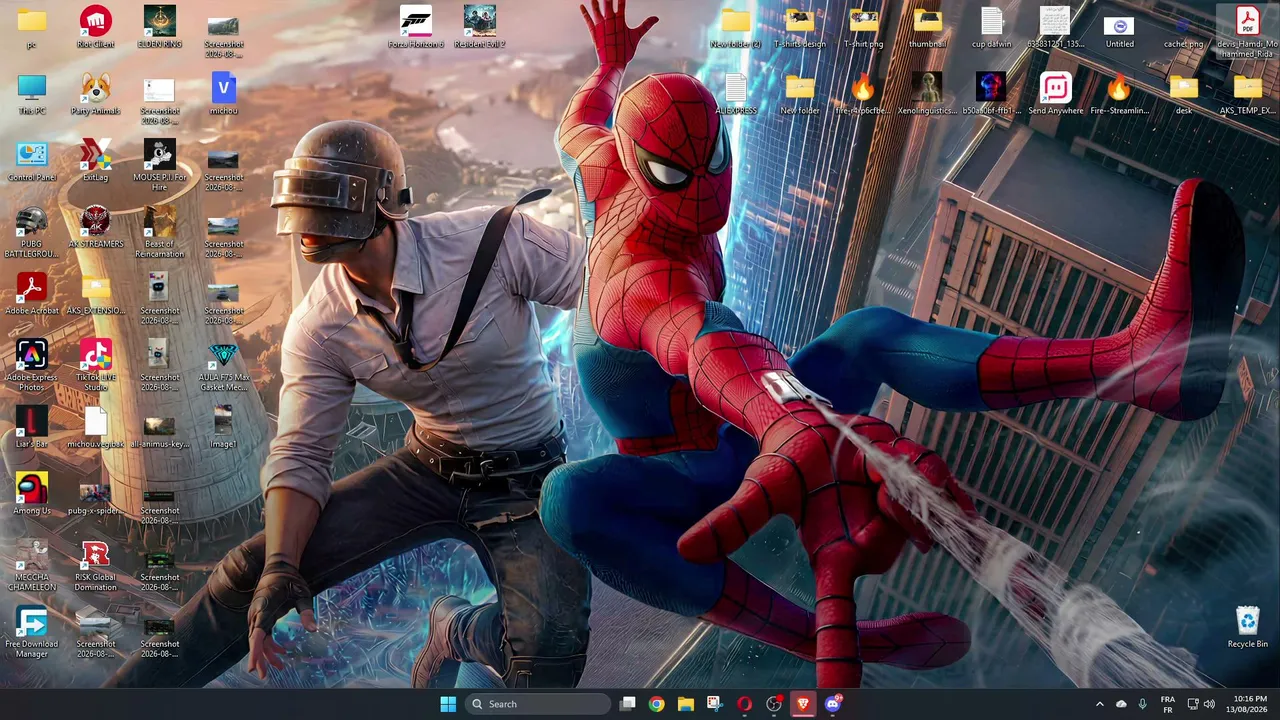Click the microphone icon in system tray
1280x720 pixels.
coord(1142,704)
